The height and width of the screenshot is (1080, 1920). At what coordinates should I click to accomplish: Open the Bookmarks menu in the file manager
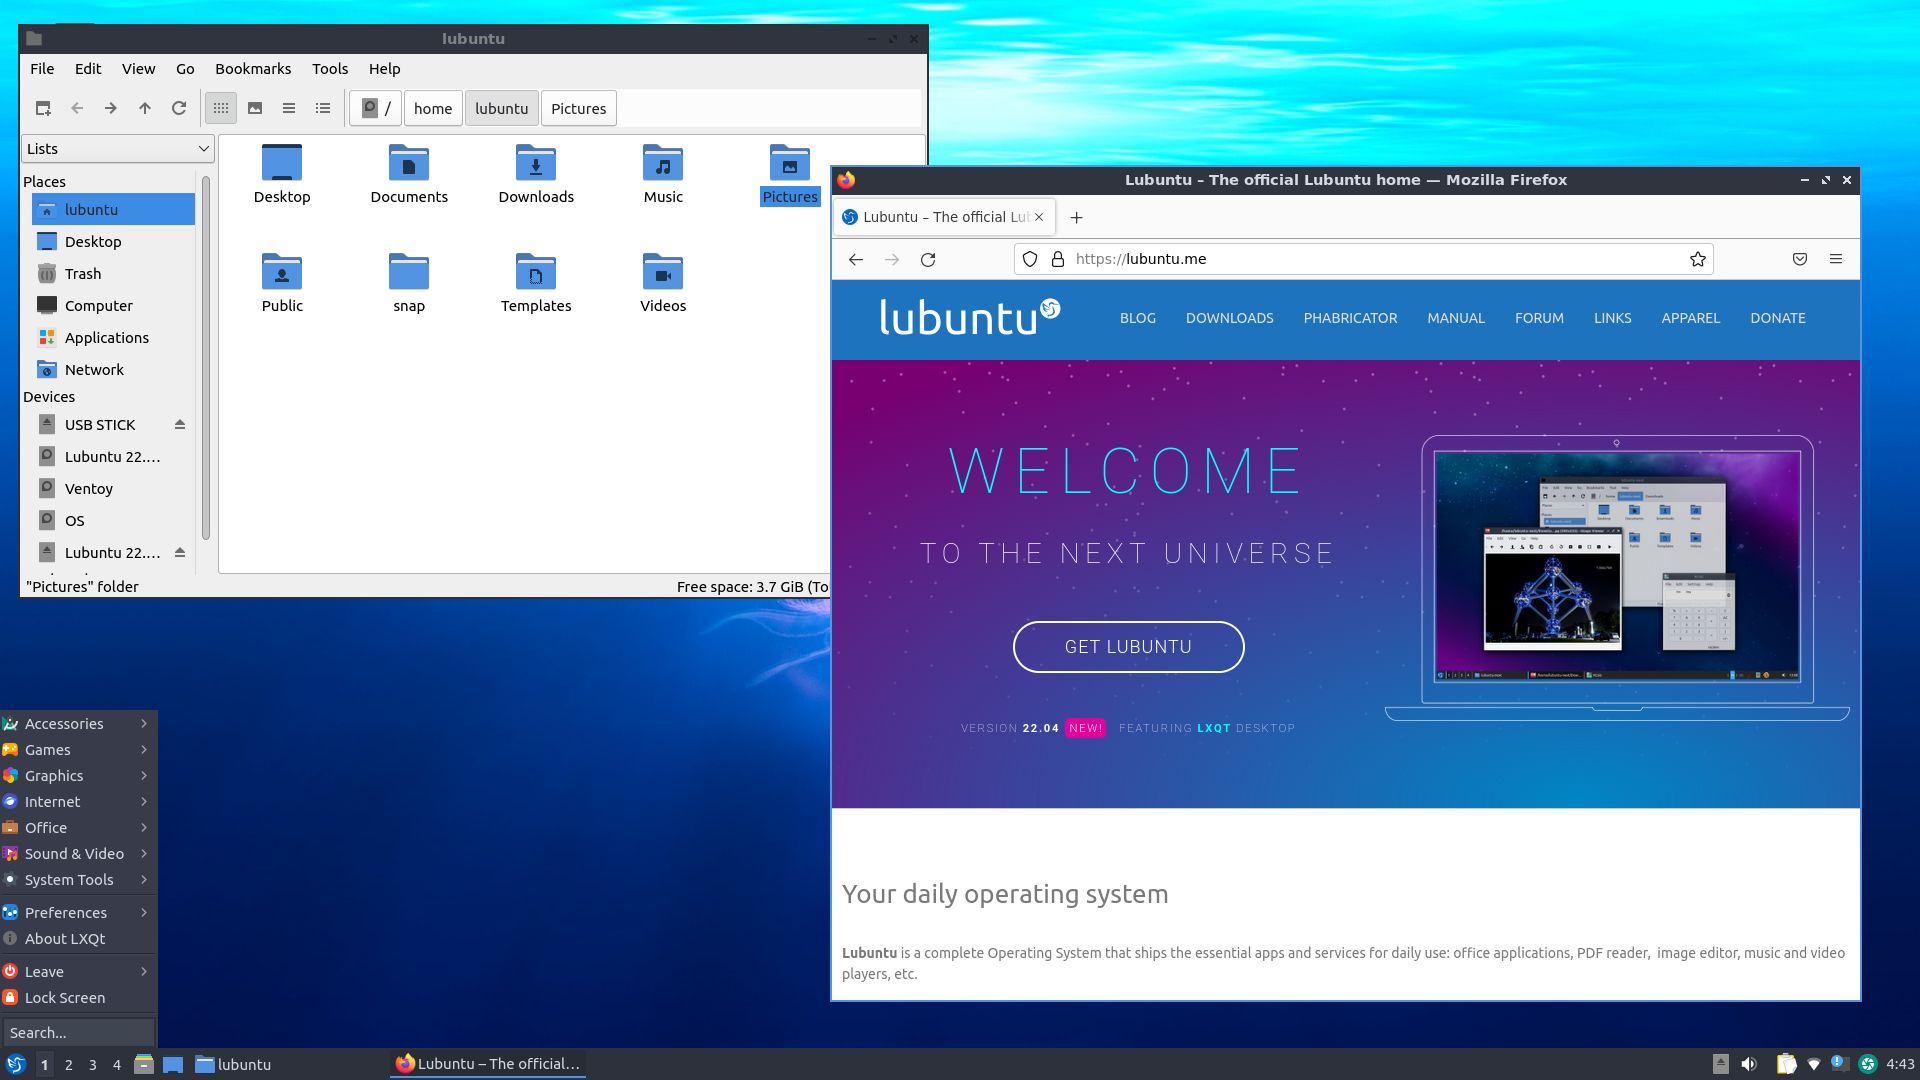click(253, 69)
